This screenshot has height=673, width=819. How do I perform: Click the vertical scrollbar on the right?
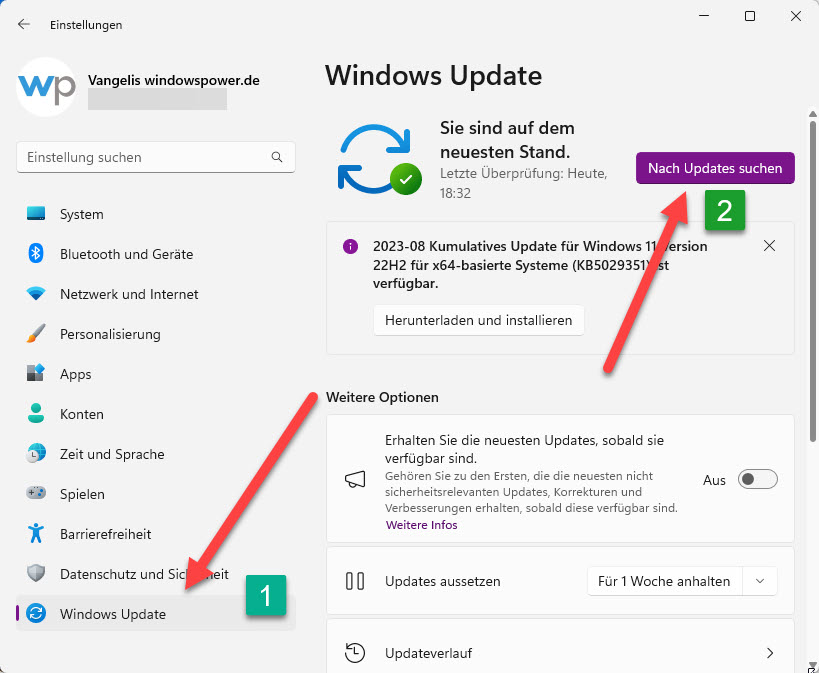[812, 282]
